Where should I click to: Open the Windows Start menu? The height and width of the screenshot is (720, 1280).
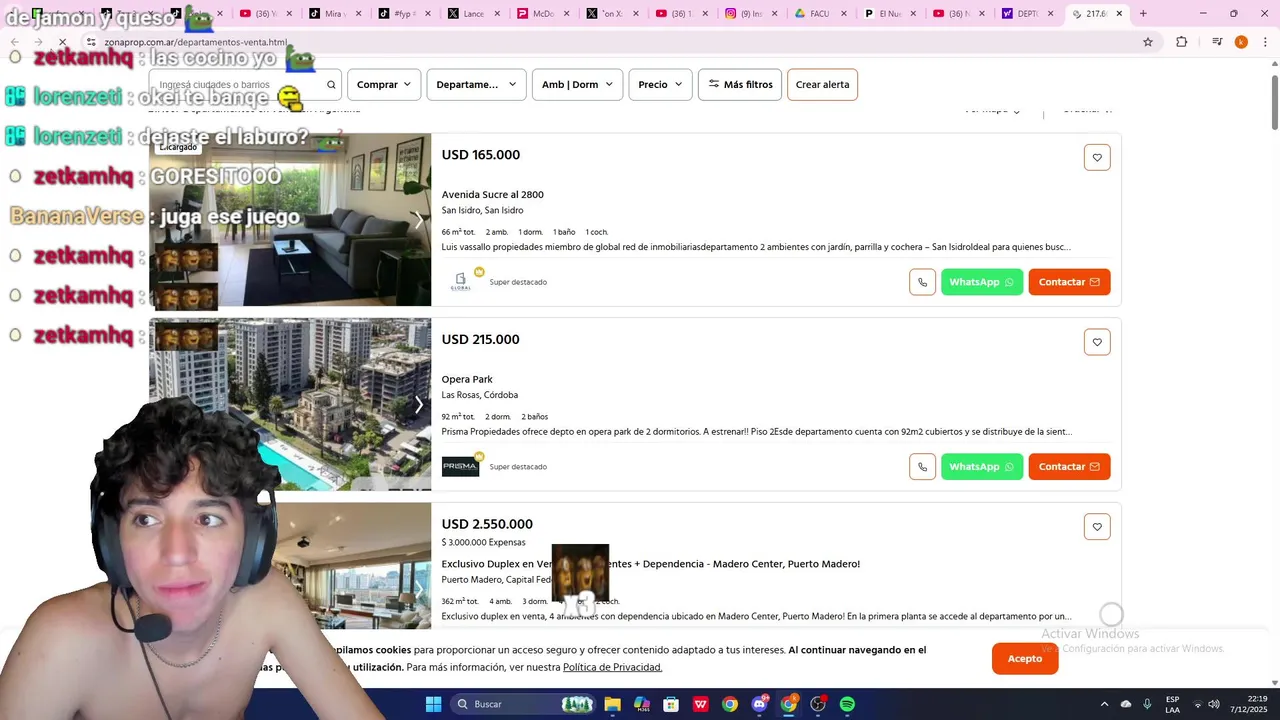[433, 704]
